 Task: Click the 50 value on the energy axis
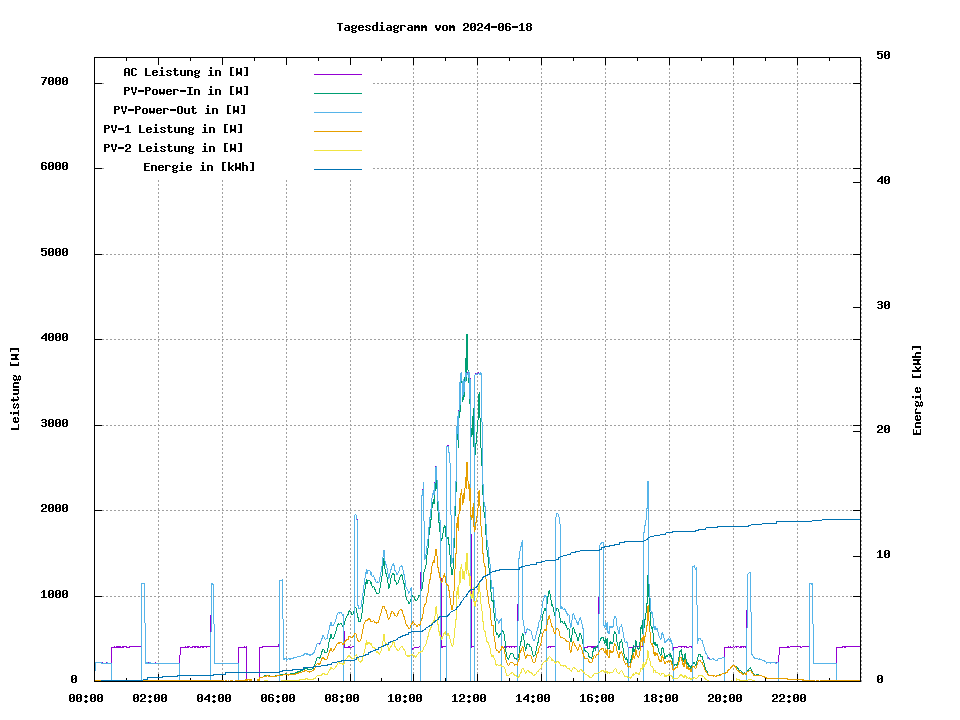coord(883,55)
